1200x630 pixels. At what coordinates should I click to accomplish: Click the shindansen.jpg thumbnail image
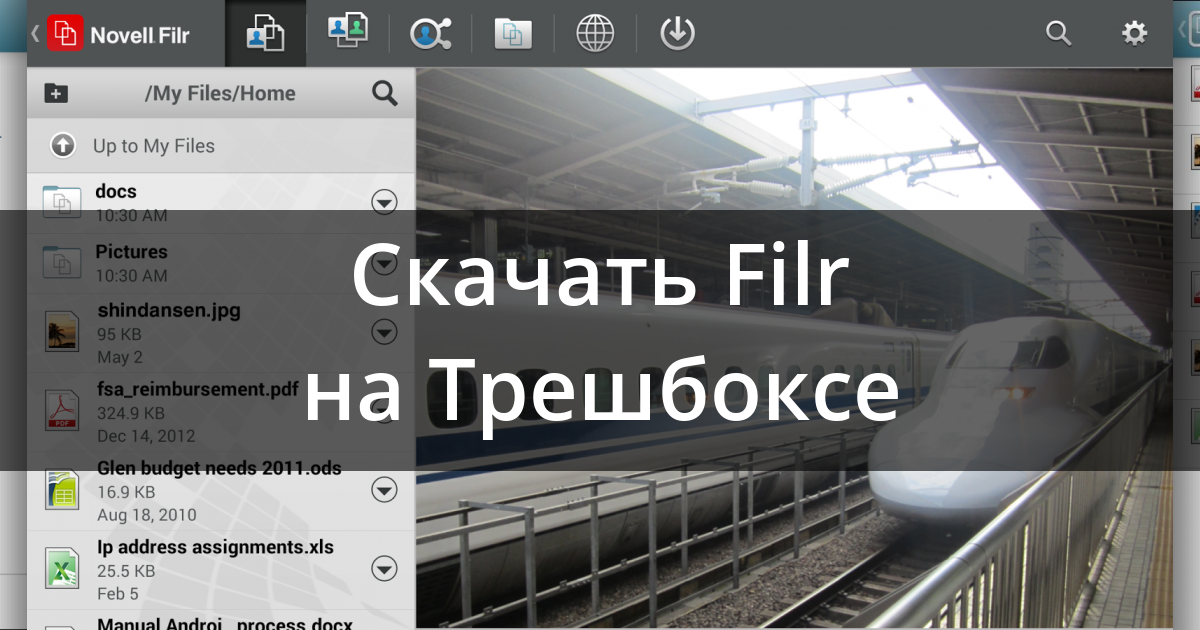tap(62, 332)
